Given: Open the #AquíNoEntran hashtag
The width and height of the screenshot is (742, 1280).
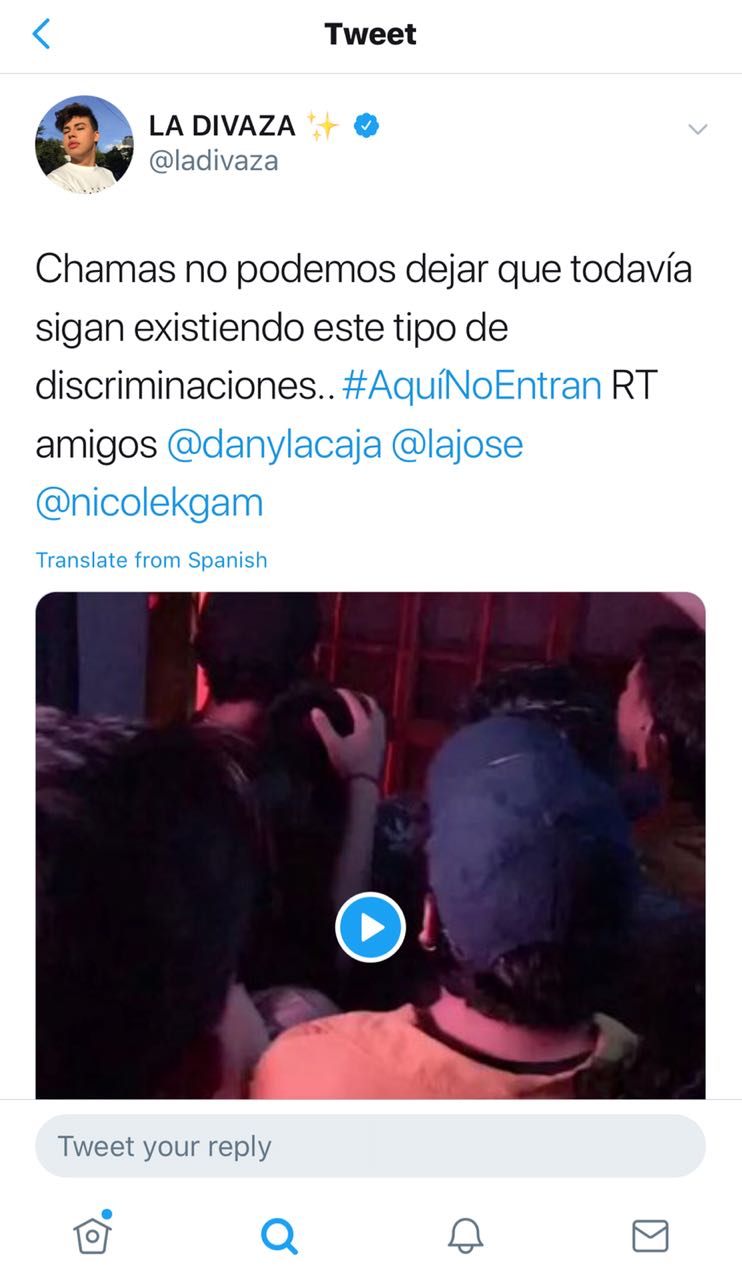Looking at the screenshot, I should pos(471,385).
